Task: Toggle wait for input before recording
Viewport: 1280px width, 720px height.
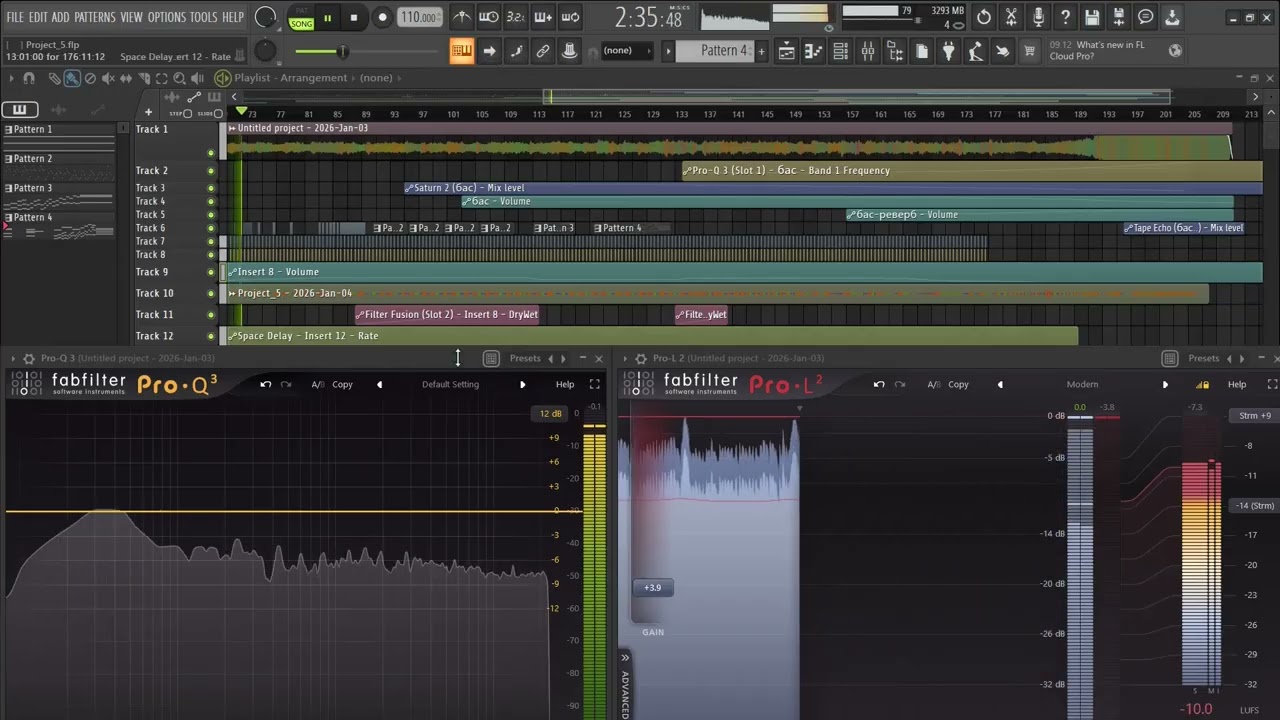Action: click(489, 17)
